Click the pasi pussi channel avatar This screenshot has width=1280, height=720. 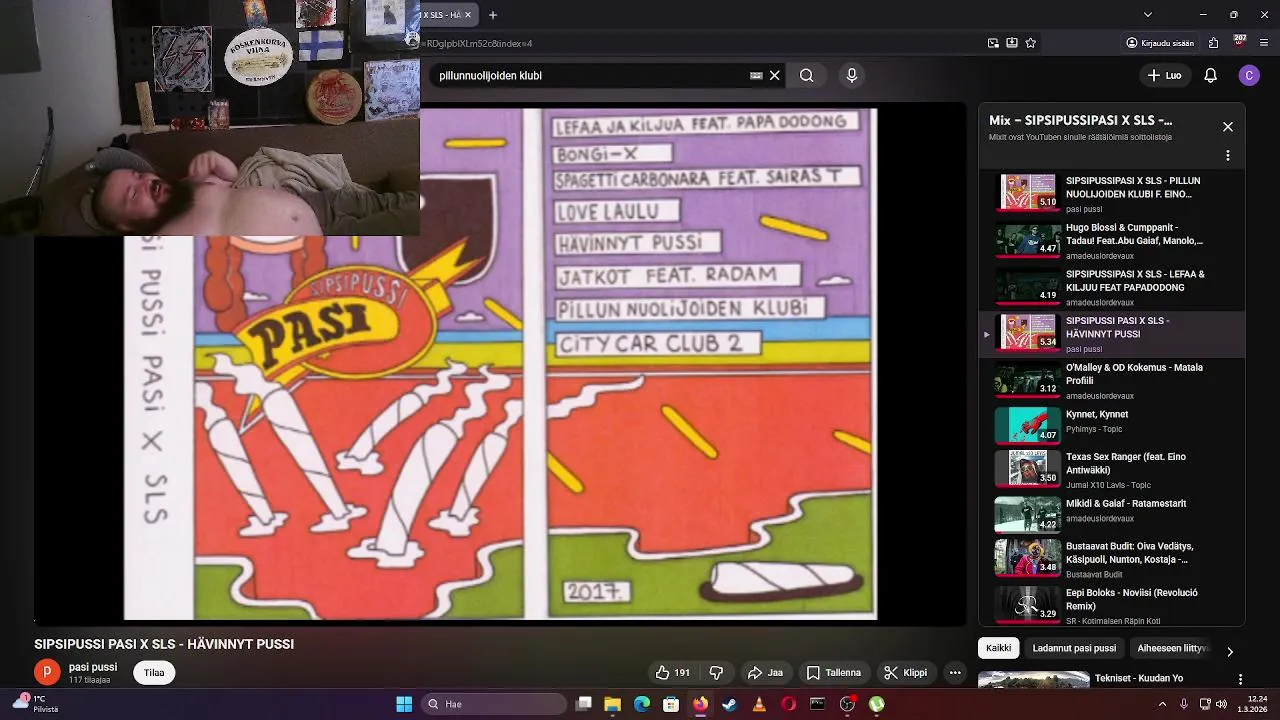pos(46,673)
